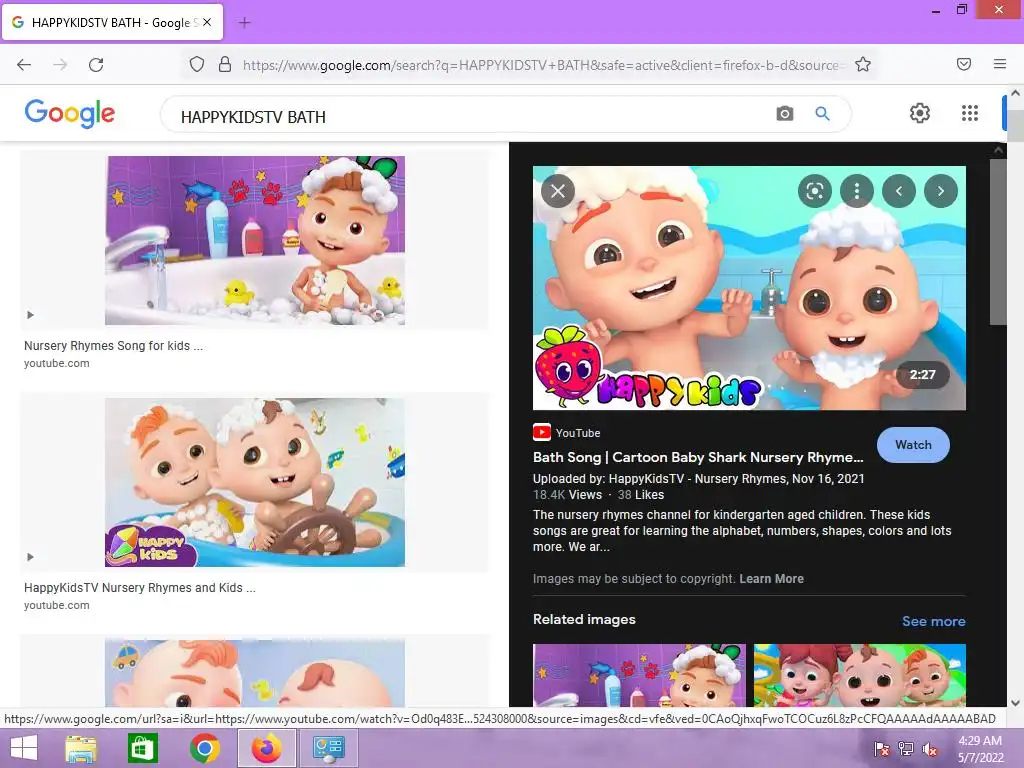Screen dimensions: 1024x768
Task: Click Nursery Rhymes Song for kids caption
Action: coord(113,345)
